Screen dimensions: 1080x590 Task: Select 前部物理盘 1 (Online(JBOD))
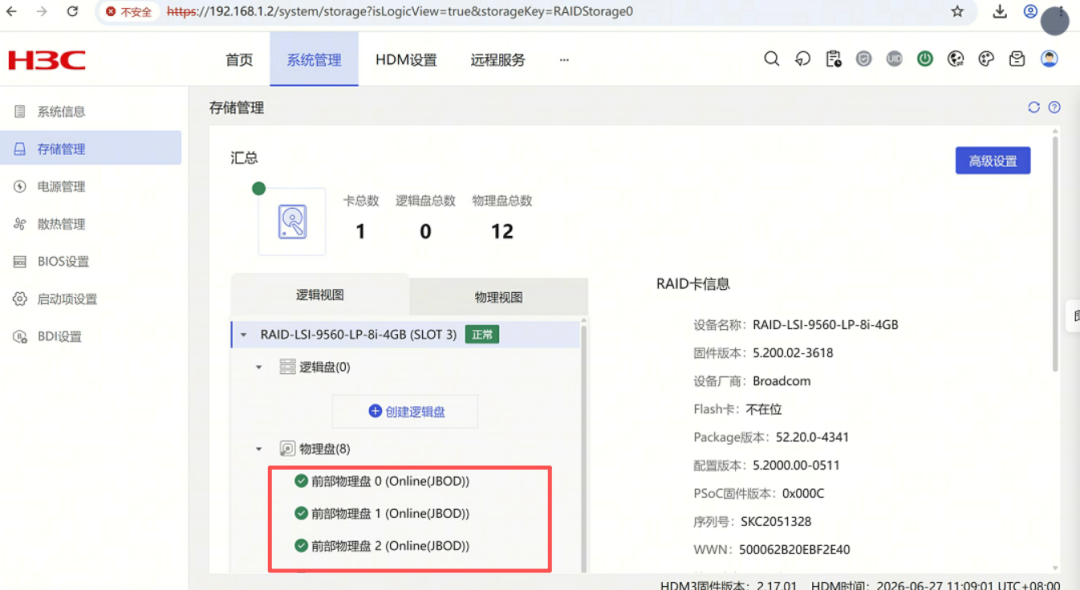click(x=390, y=513)
